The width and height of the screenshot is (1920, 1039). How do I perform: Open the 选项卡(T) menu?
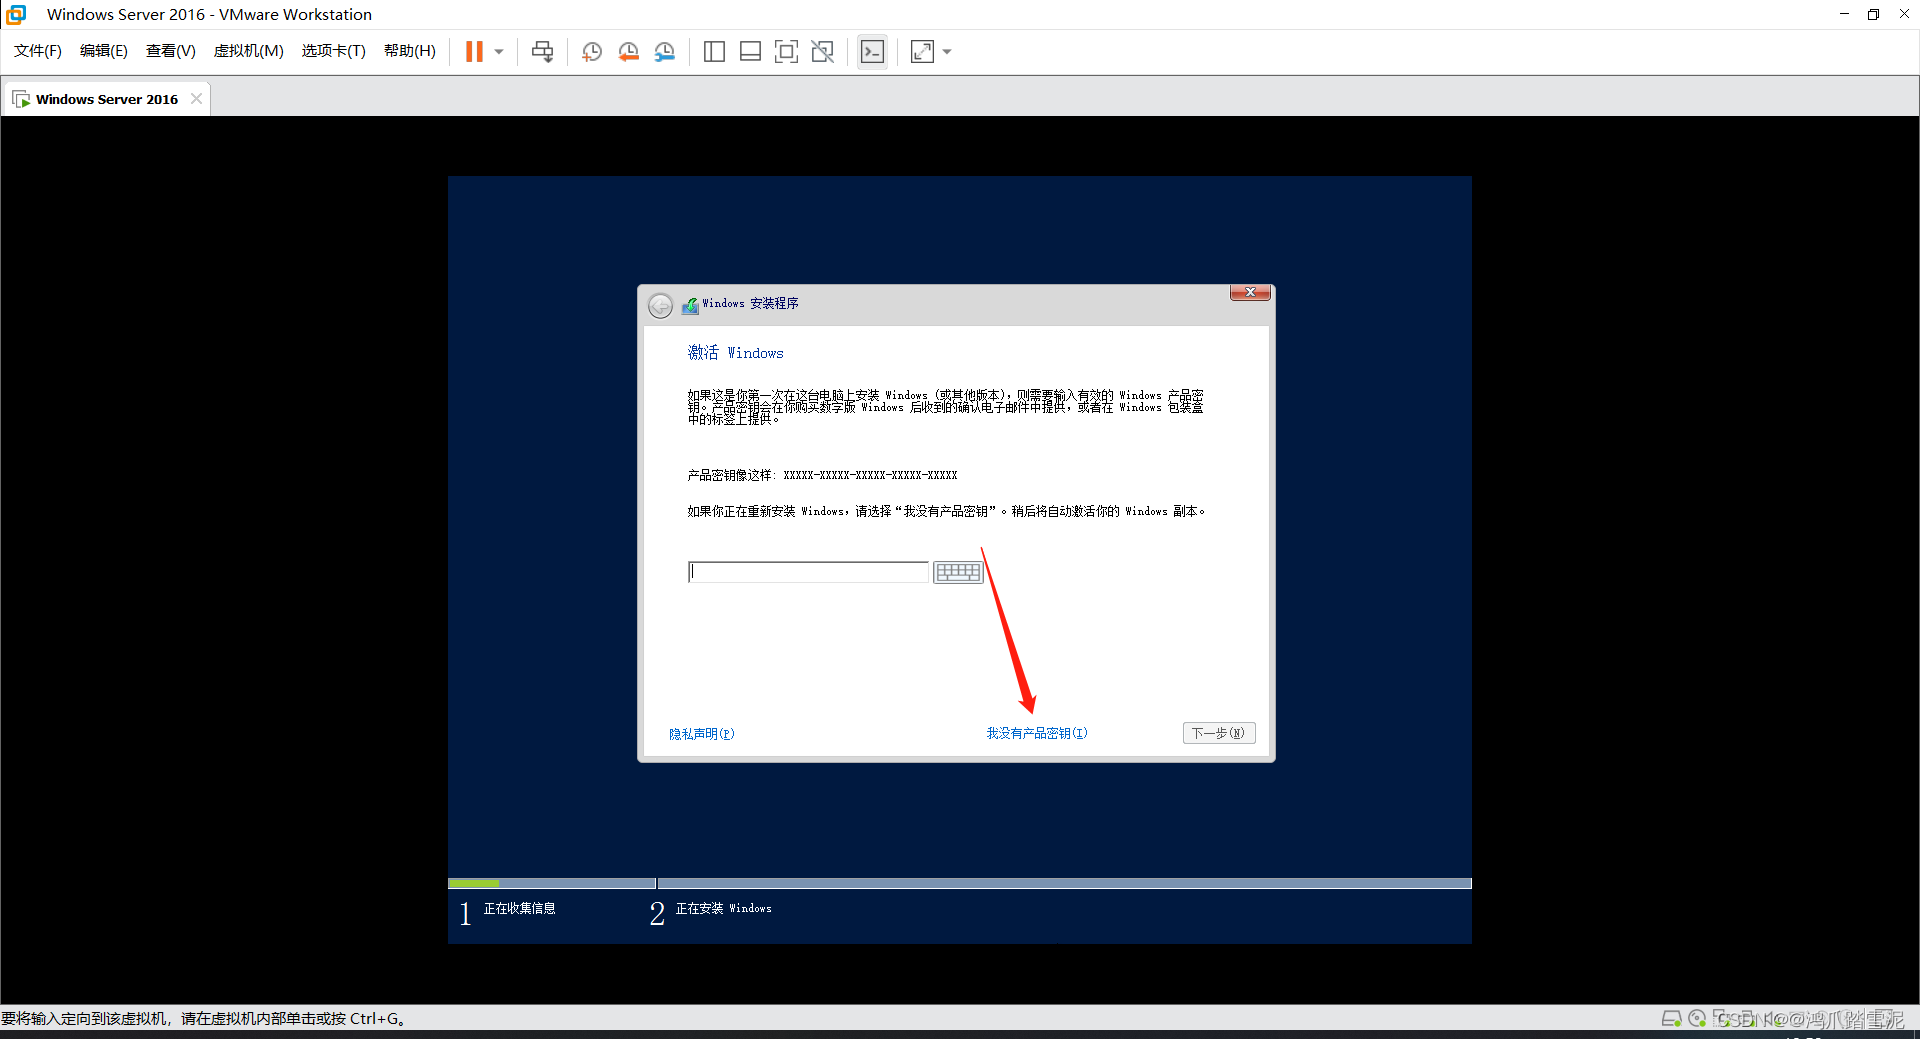(333, 51)
